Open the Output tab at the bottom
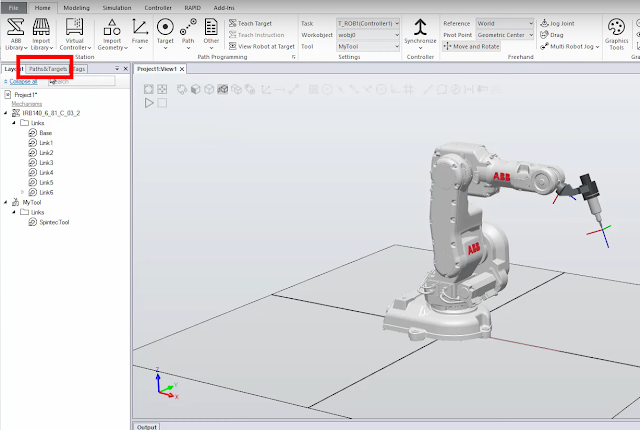This screenshot has width=640, height=430. pos(147,427)
